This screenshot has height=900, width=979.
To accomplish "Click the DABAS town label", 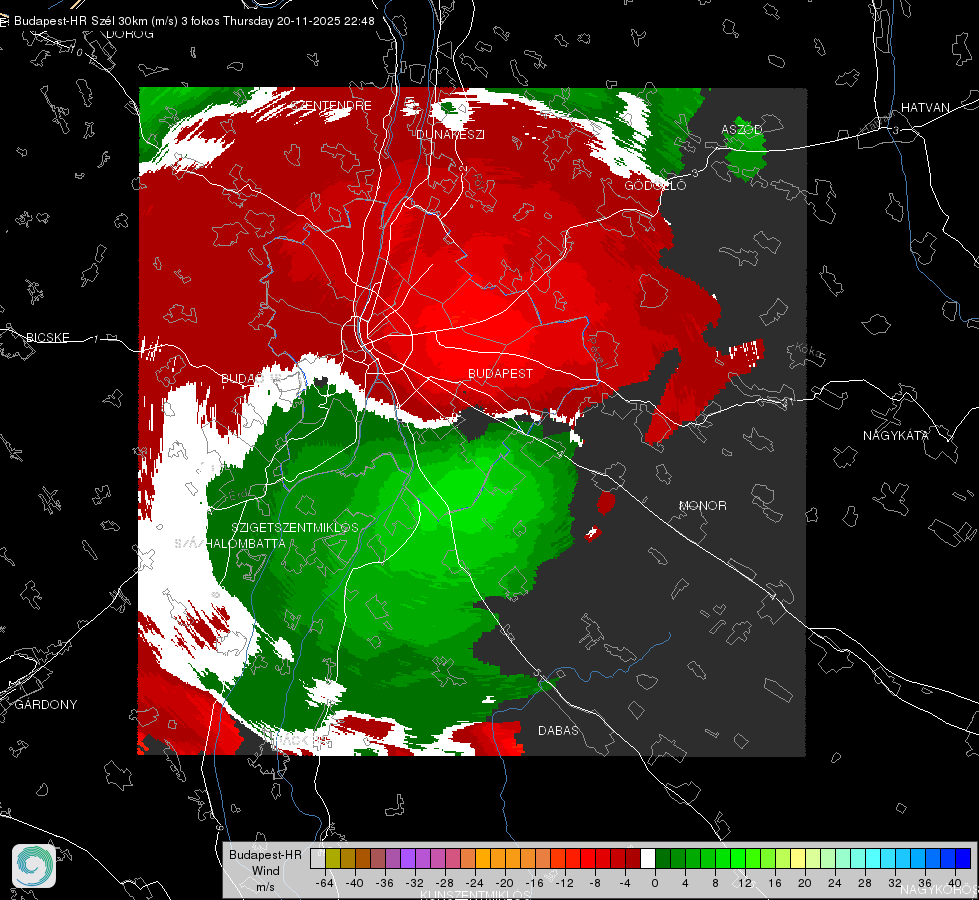I will tap(558, 730).
